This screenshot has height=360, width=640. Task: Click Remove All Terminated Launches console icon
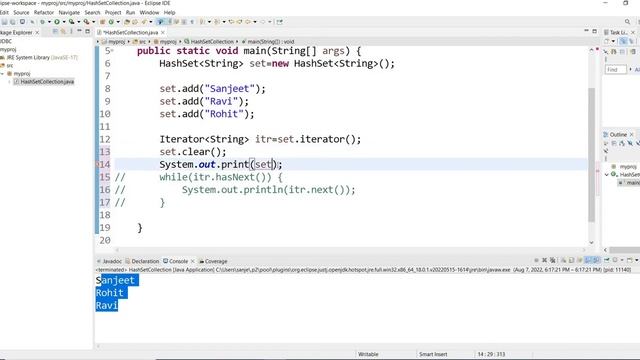coord(553,260)
